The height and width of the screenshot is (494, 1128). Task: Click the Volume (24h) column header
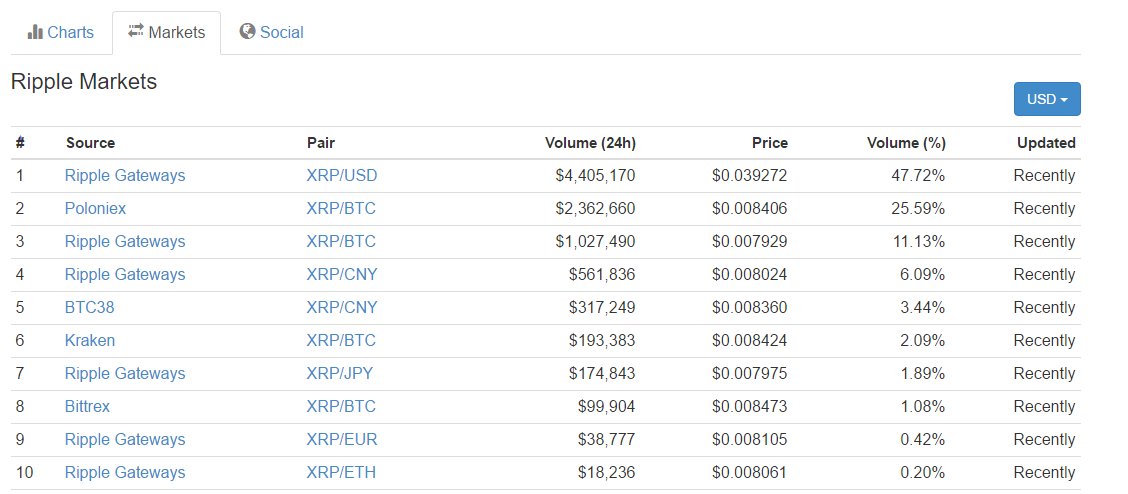(x=590, y=143)
